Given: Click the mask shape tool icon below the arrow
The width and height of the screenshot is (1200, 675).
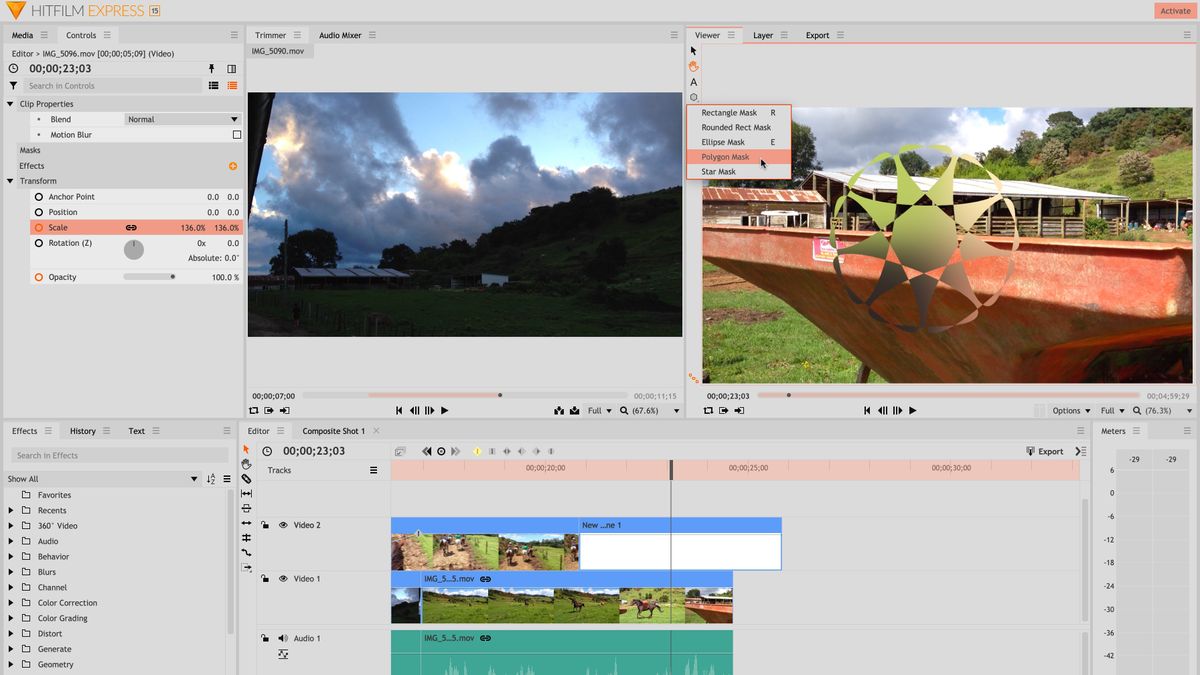Looking at the screenshot, I should click(693, 97).
